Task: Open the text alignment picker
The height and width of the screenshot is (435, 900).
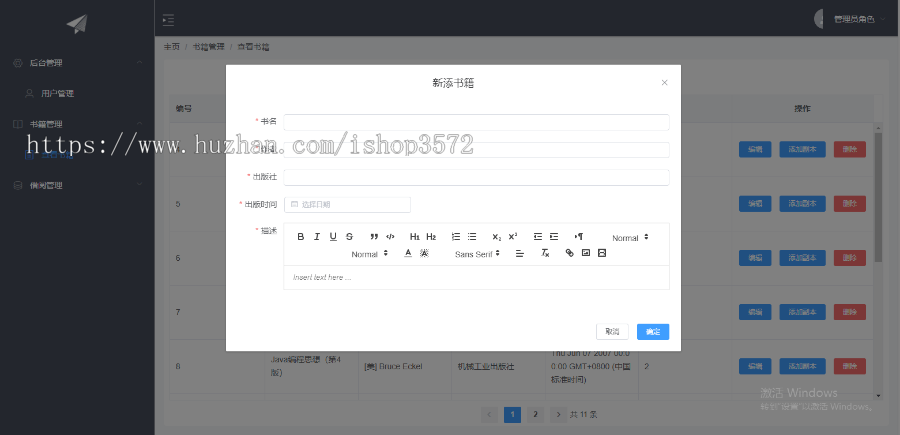Action: 519,253
